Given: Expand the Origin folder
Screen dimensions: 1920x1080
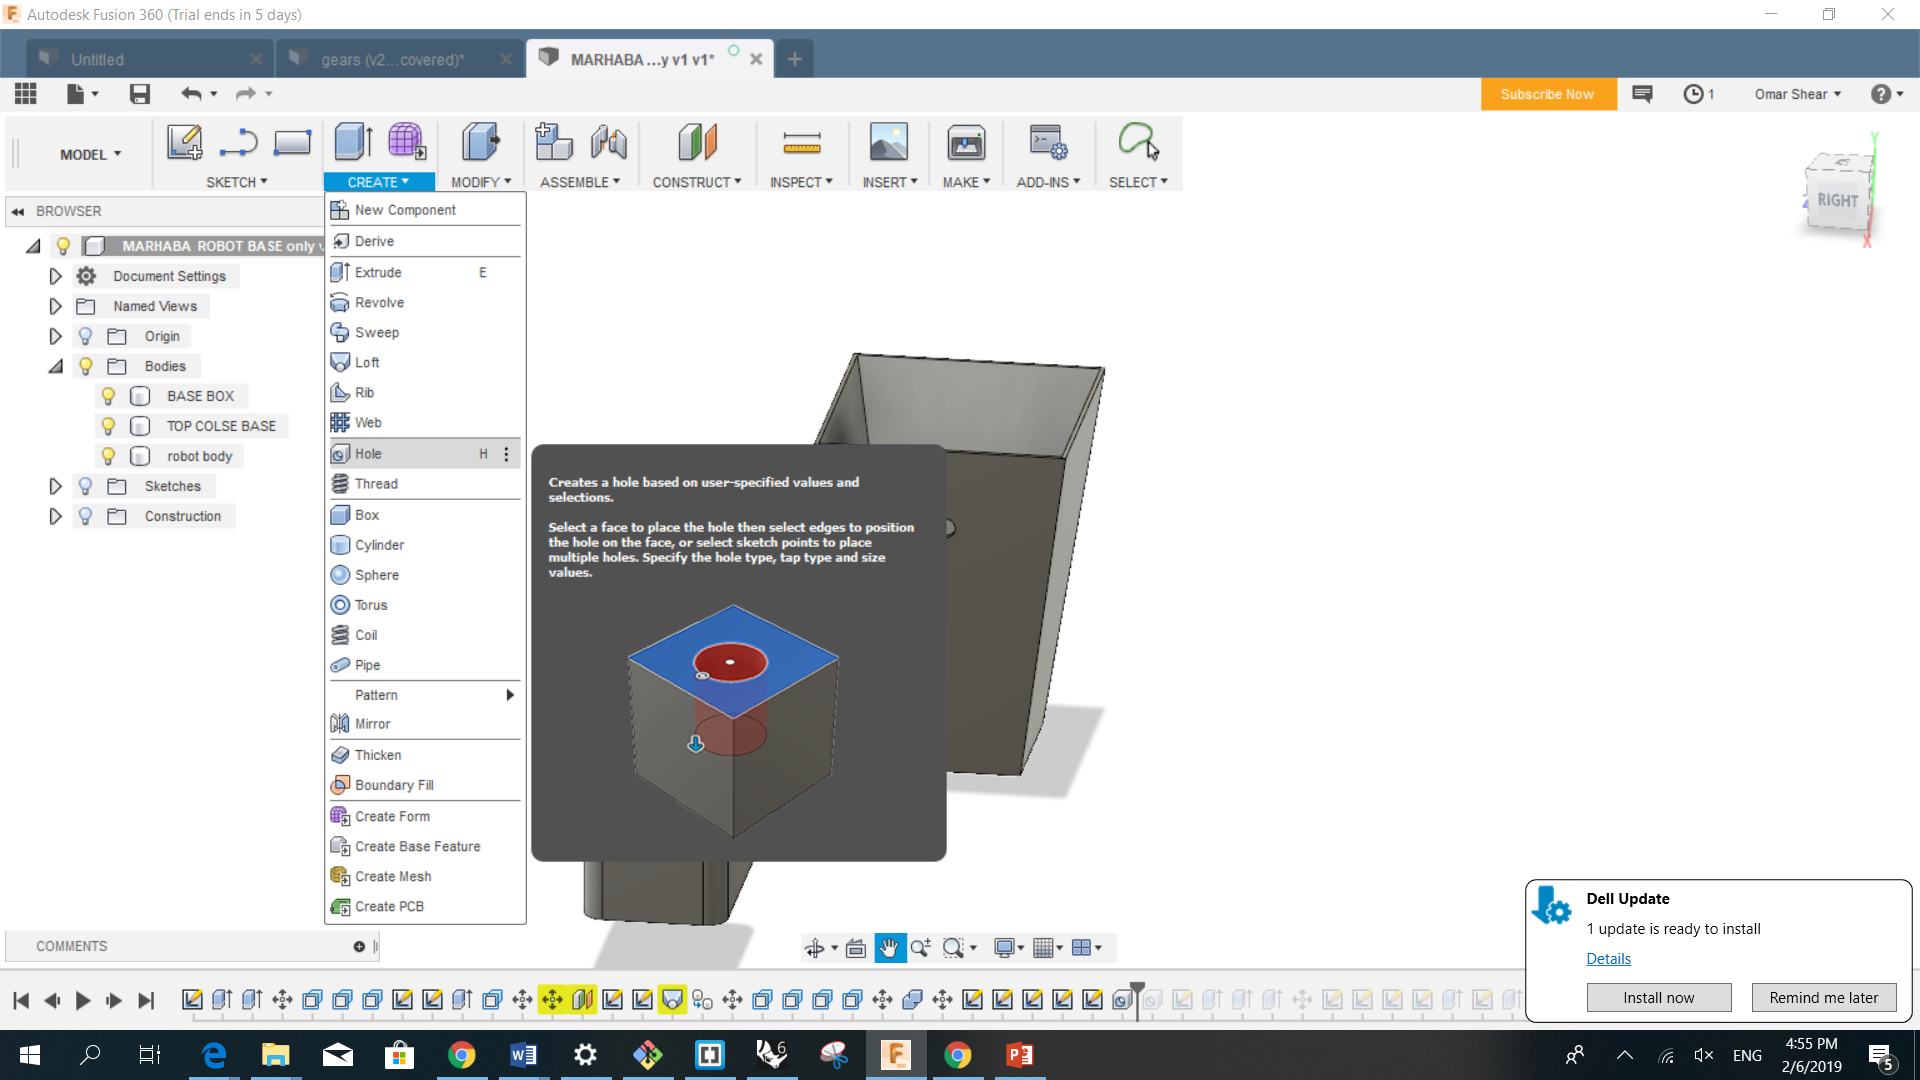Looking at the screenshot, I should pos(55,336).
